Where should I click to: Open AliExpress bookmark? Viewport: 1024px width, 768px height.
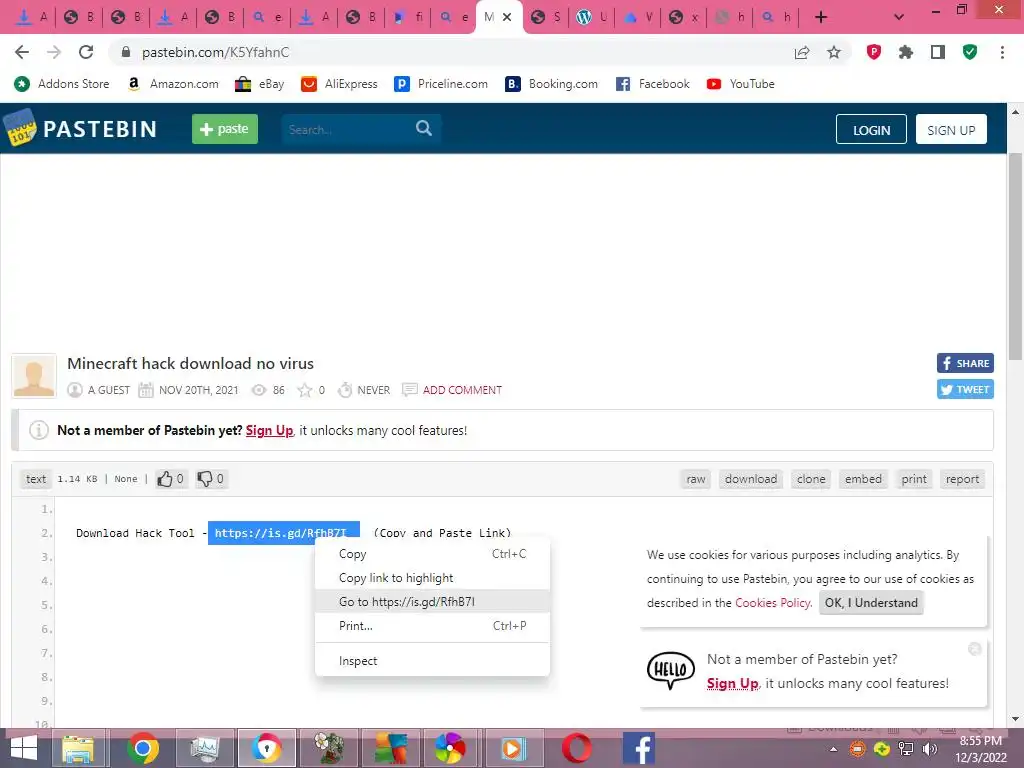click(340, 84)
